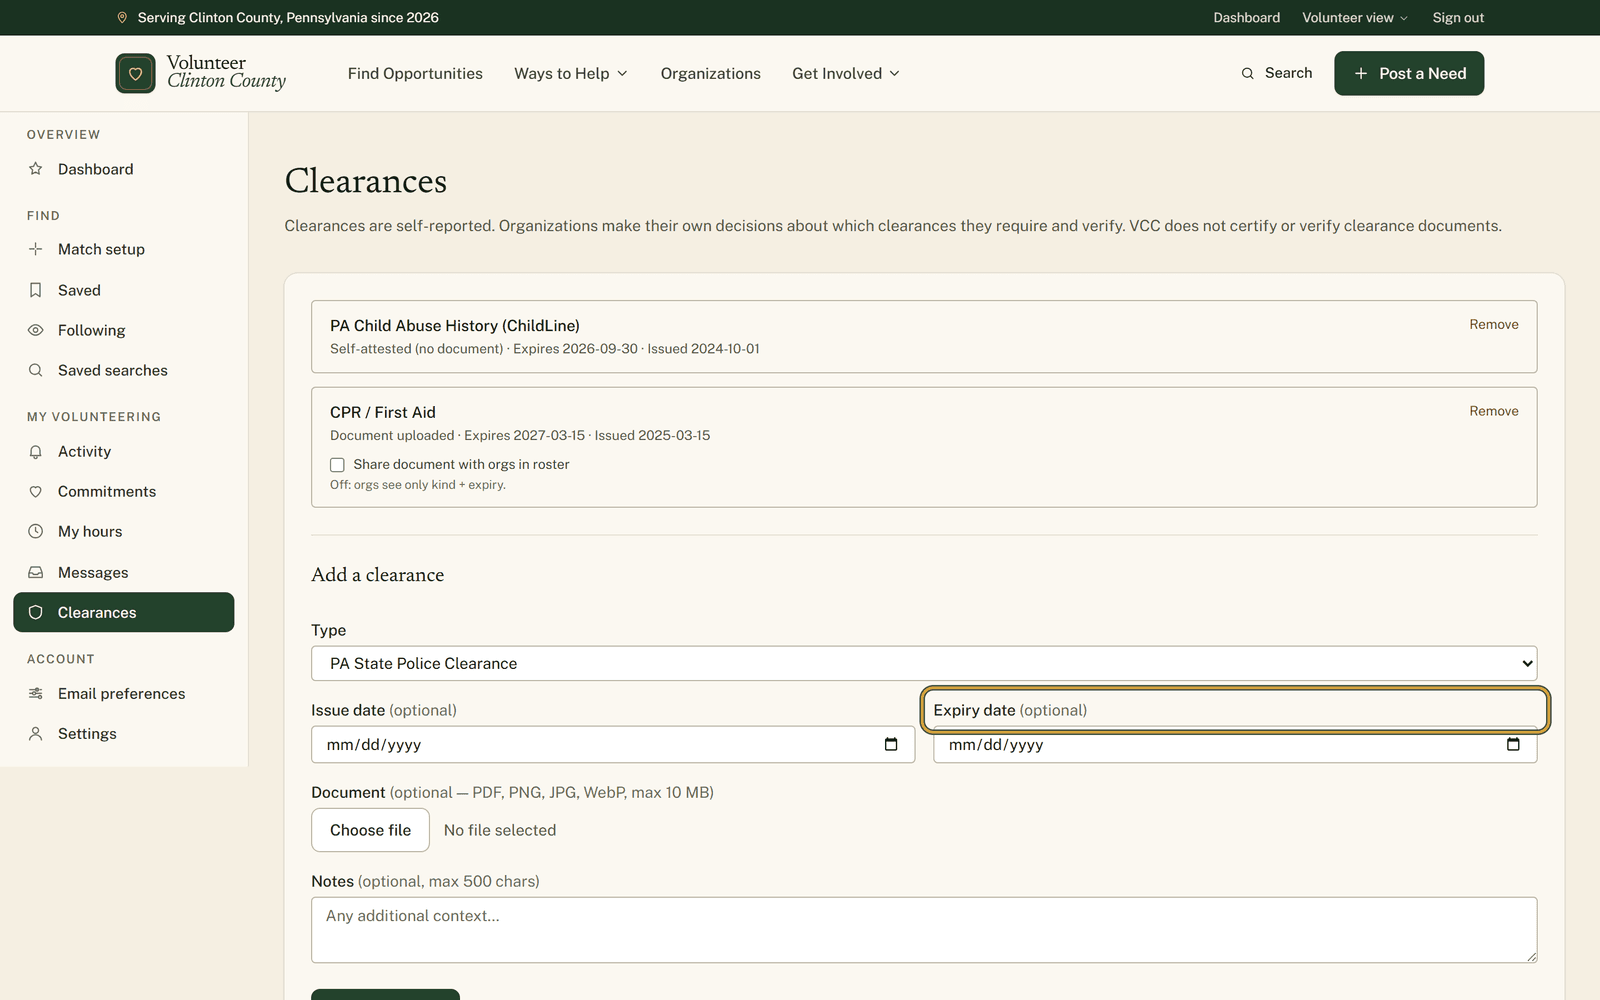The image size is (1600, 1000).
Task: Expand the Ways to Help menu
Action: click(x=571, y=73)
